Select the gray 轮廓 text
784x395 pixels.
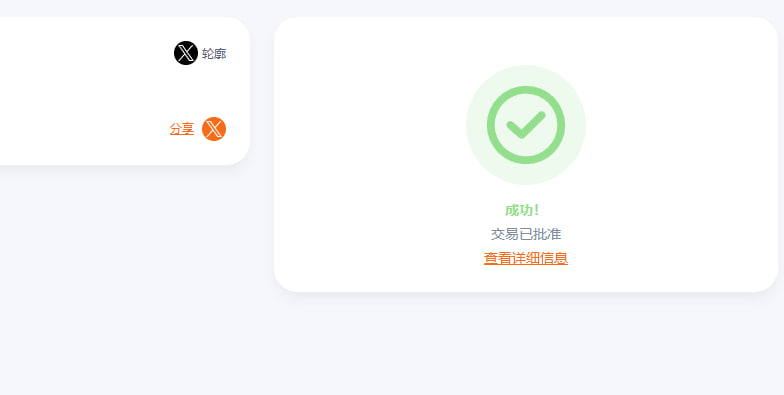[x=214, y=54]
